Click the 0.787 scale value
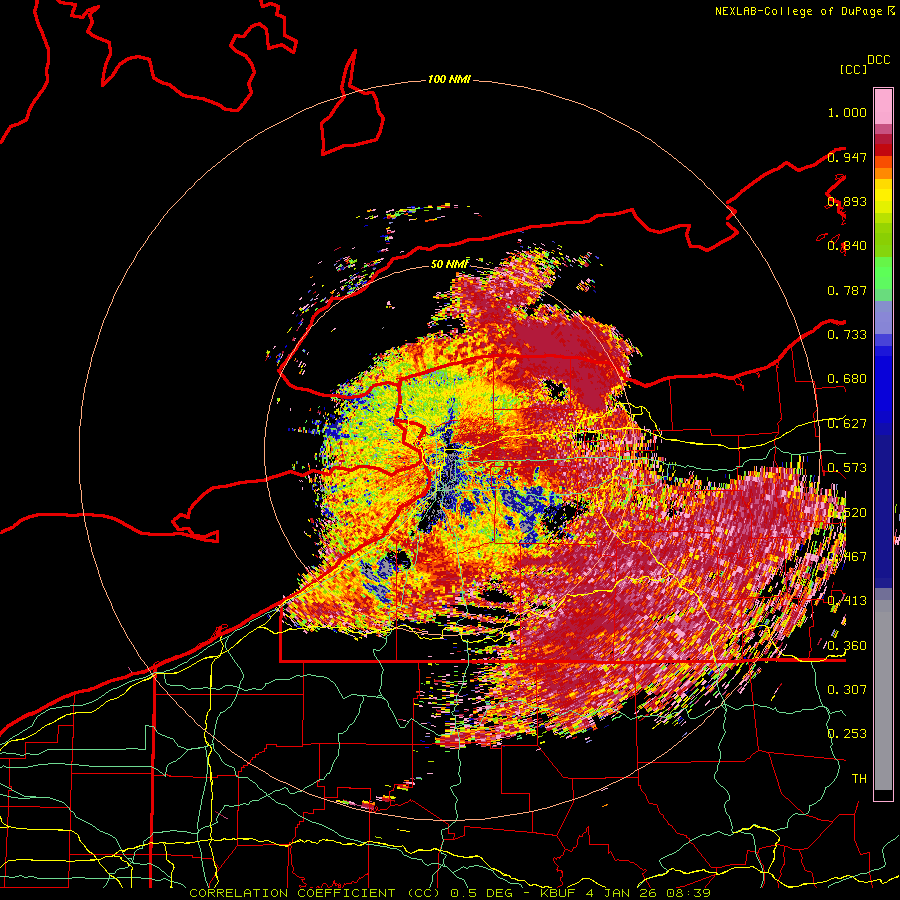Viewport: 900px width, 900px height. [x=847, y=290]
